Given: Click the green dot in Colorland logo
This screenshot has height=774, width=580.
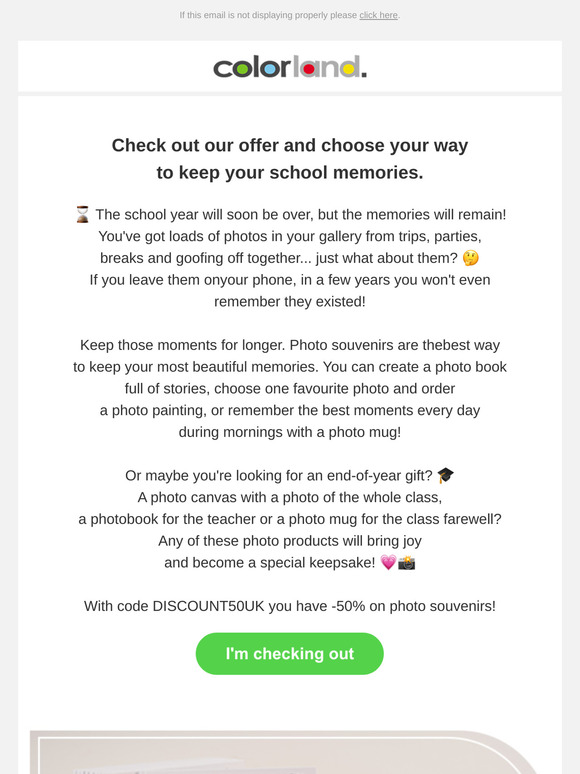Looking at the screenshot, I should tap(242, 69).
